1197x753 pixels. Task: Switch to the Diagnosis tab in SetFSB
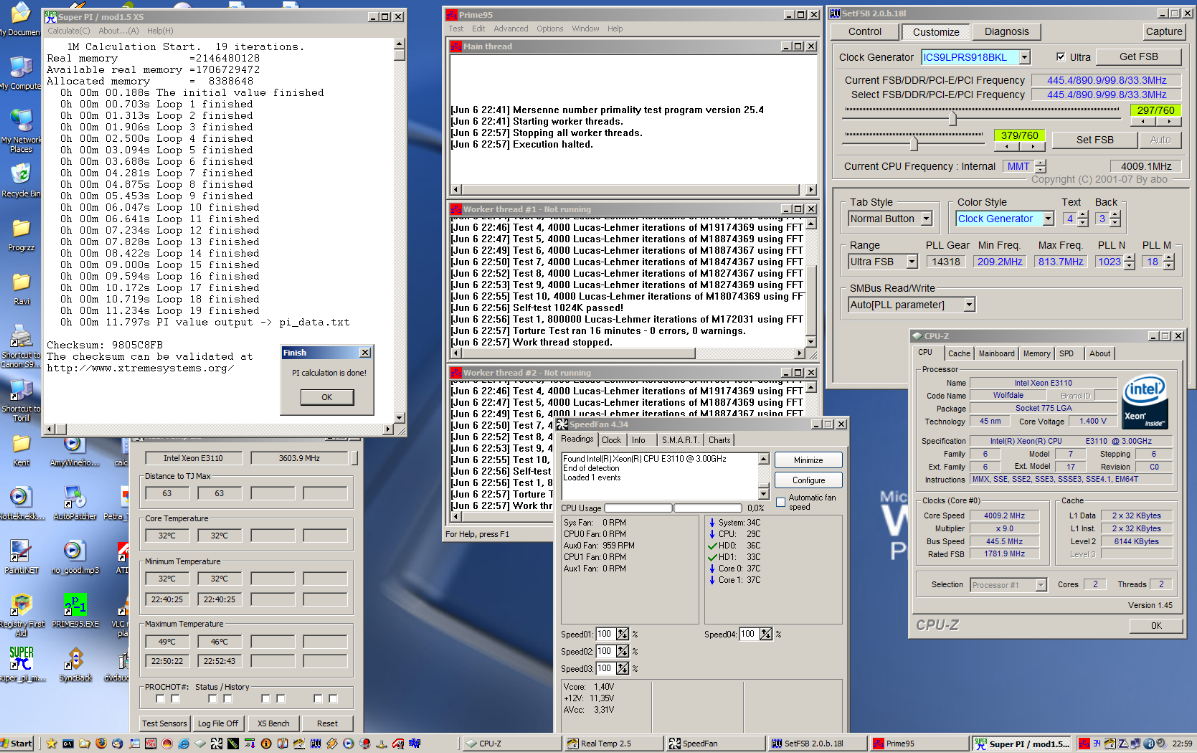(x=1006, y=31)
